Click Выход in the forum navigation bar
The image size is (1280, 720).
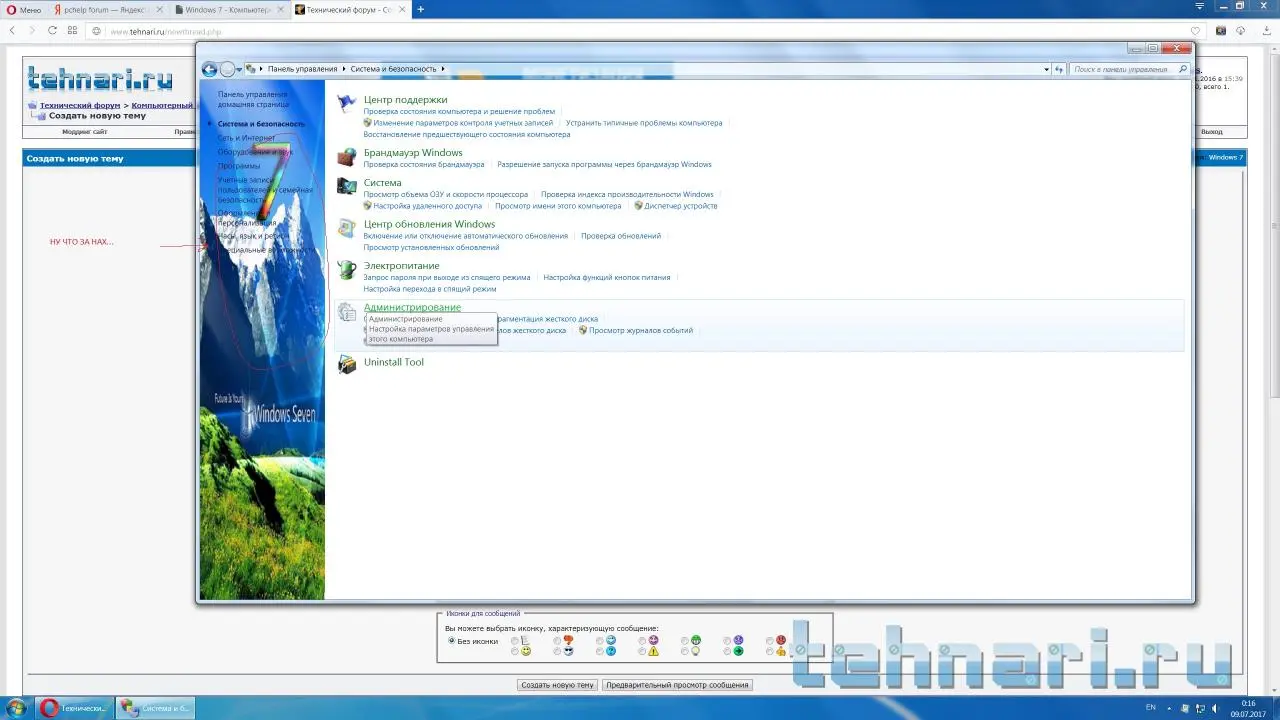point(1212,132)
